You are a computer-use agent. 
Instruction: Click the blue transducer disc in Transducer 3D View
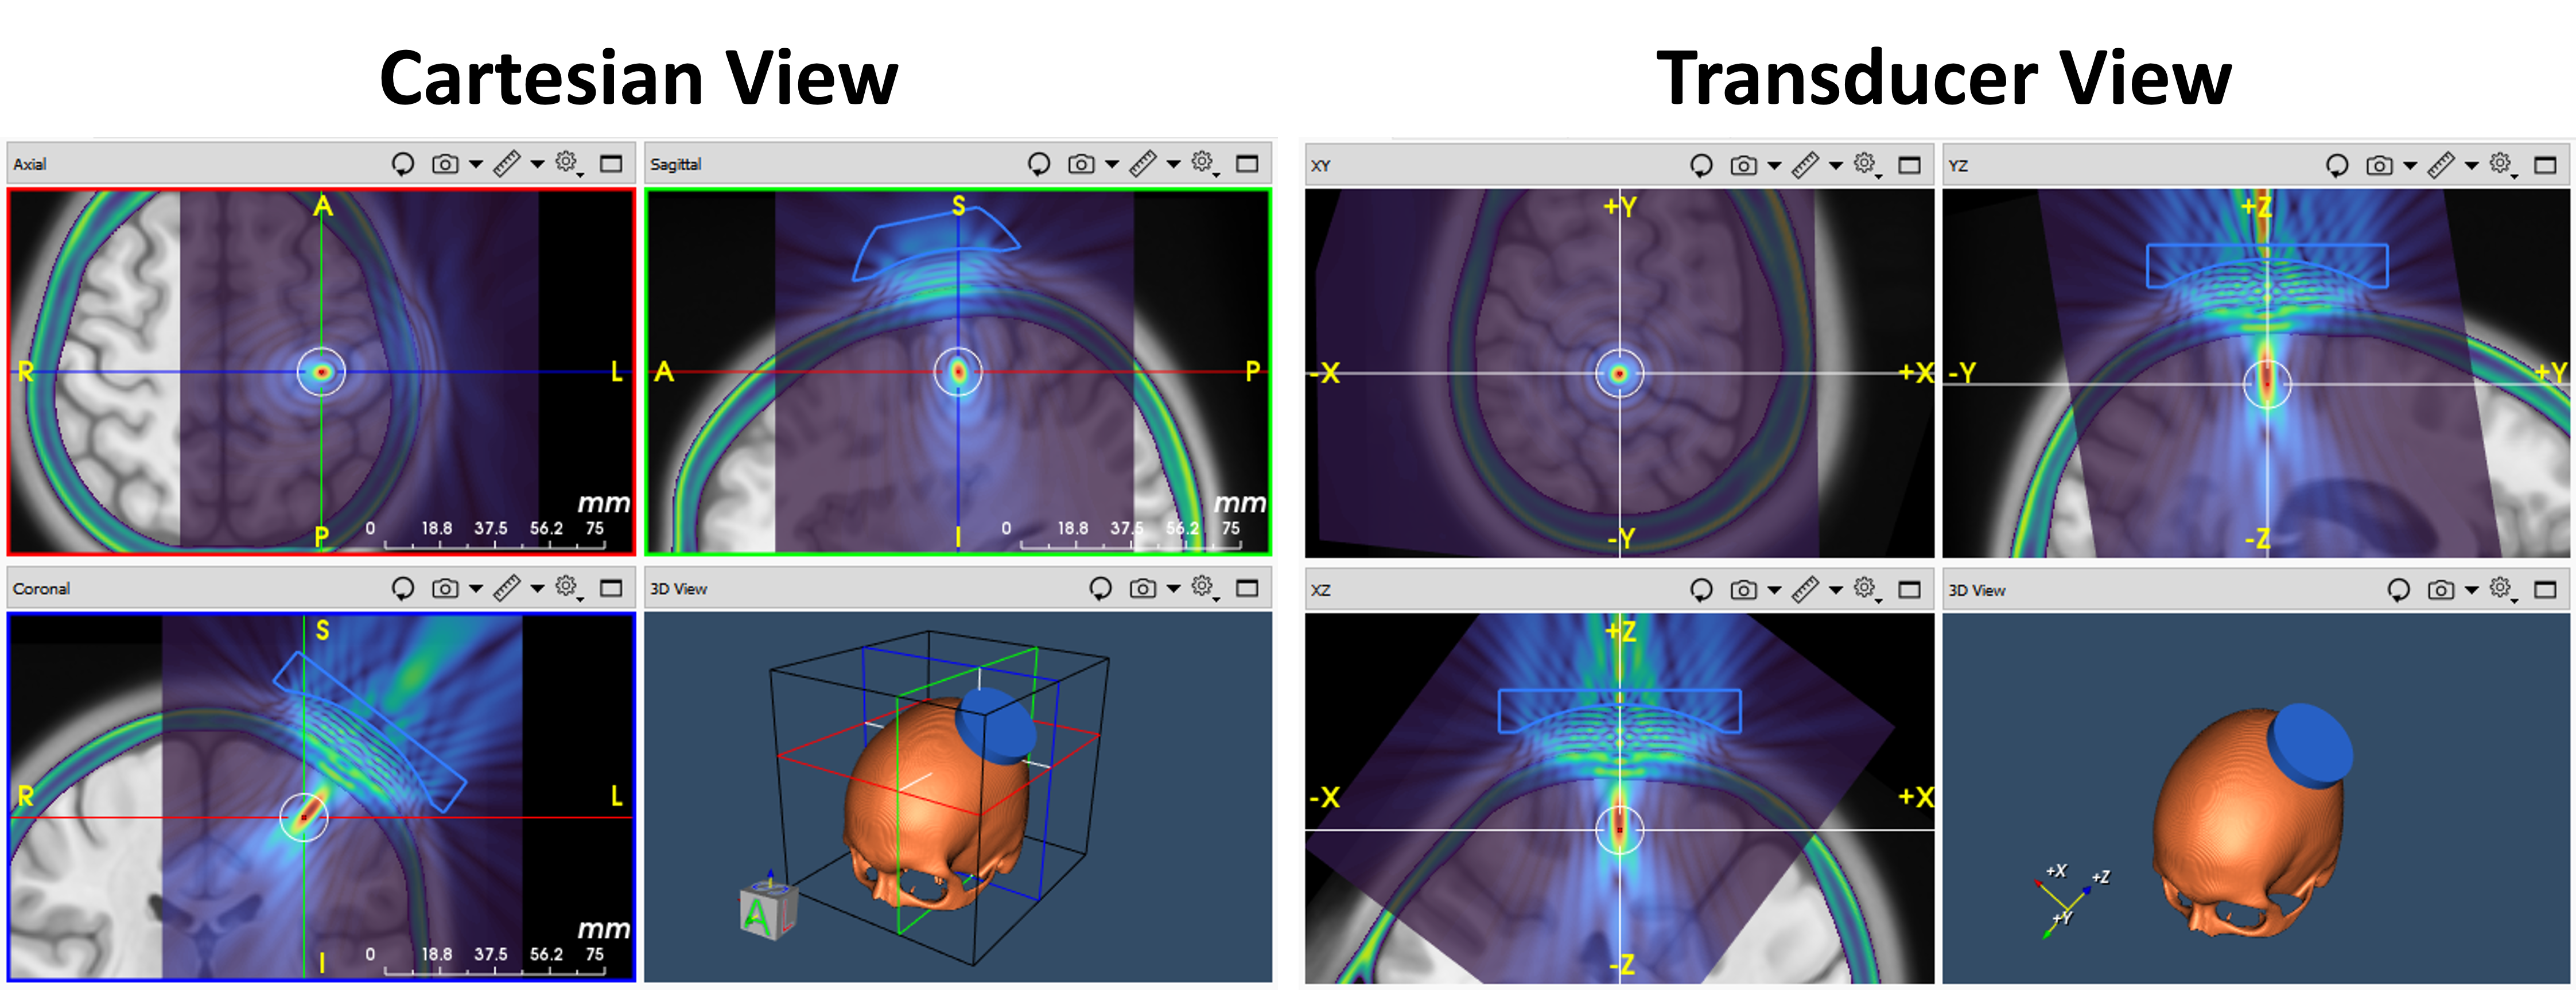(2310, 746)
